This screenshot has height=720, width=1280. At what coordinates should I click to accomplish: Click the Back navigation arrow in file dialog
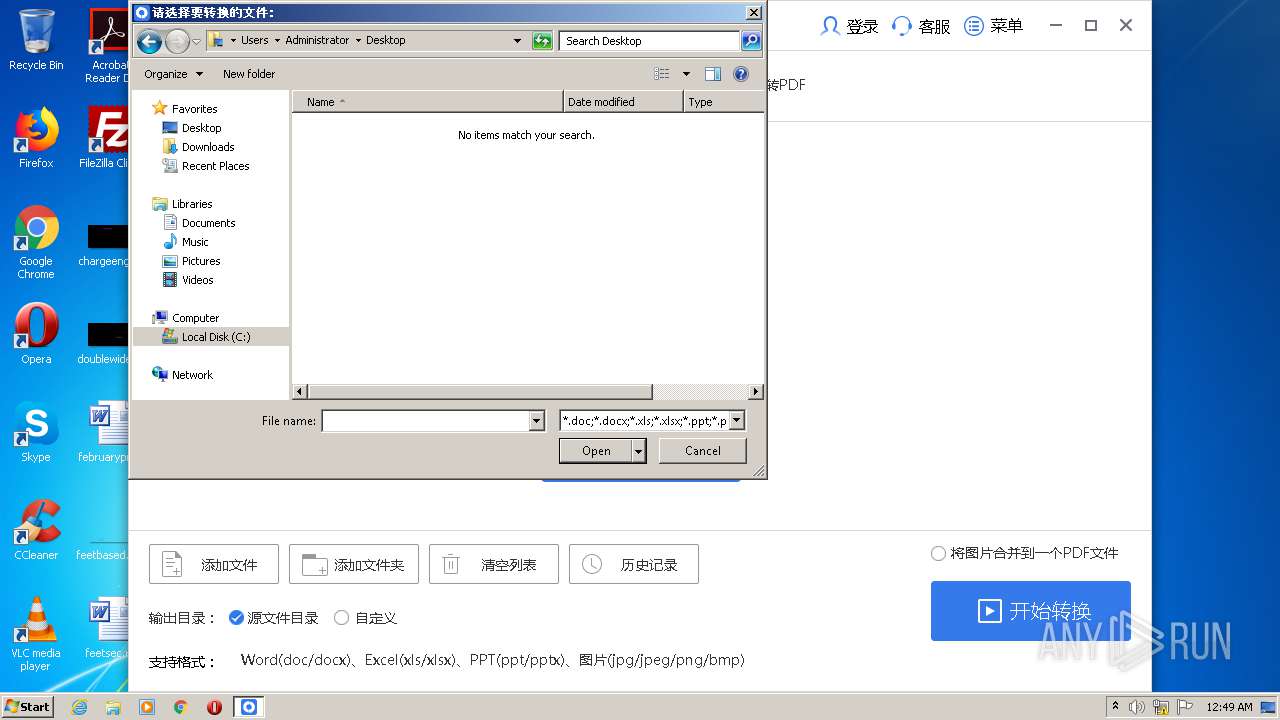[149, 41]
